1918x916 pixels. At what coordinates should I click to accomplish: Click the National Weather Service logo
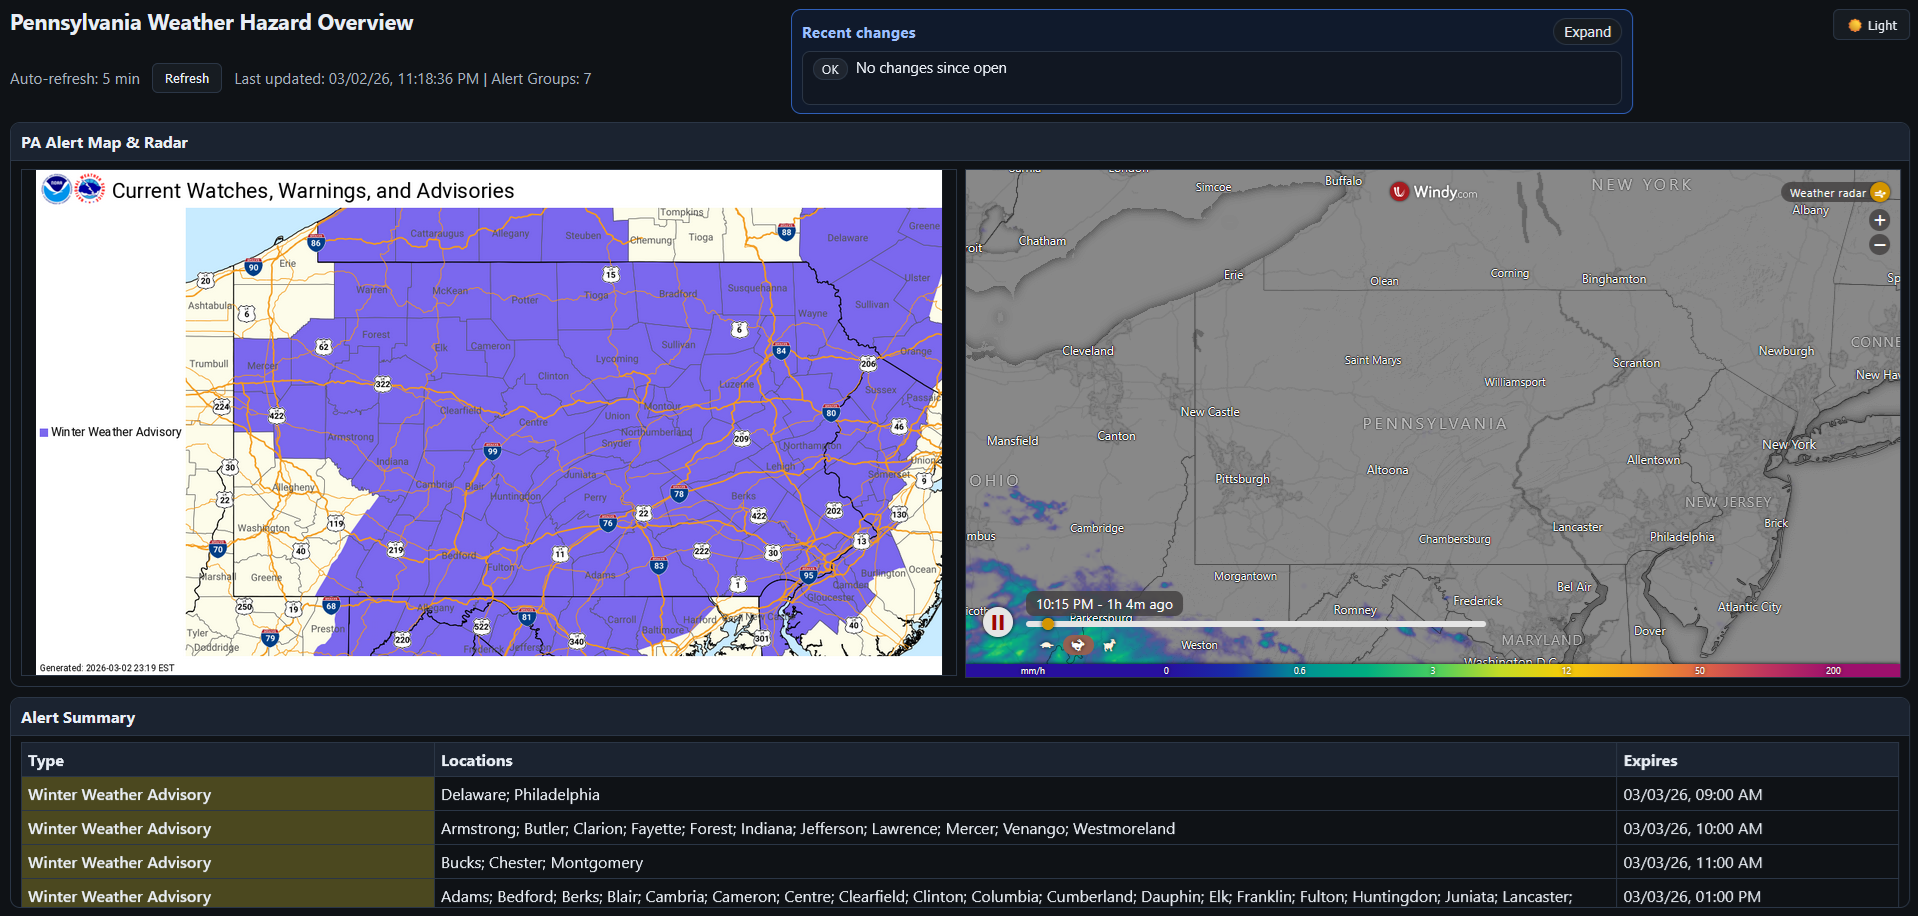coord(90,189)
